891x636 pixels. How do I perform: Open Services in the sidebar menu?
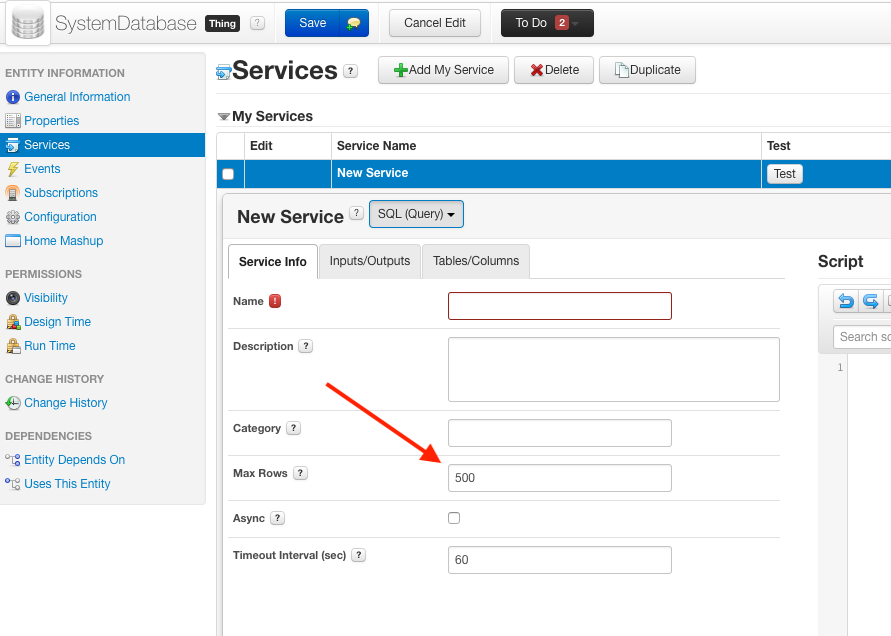click(102, 145)
